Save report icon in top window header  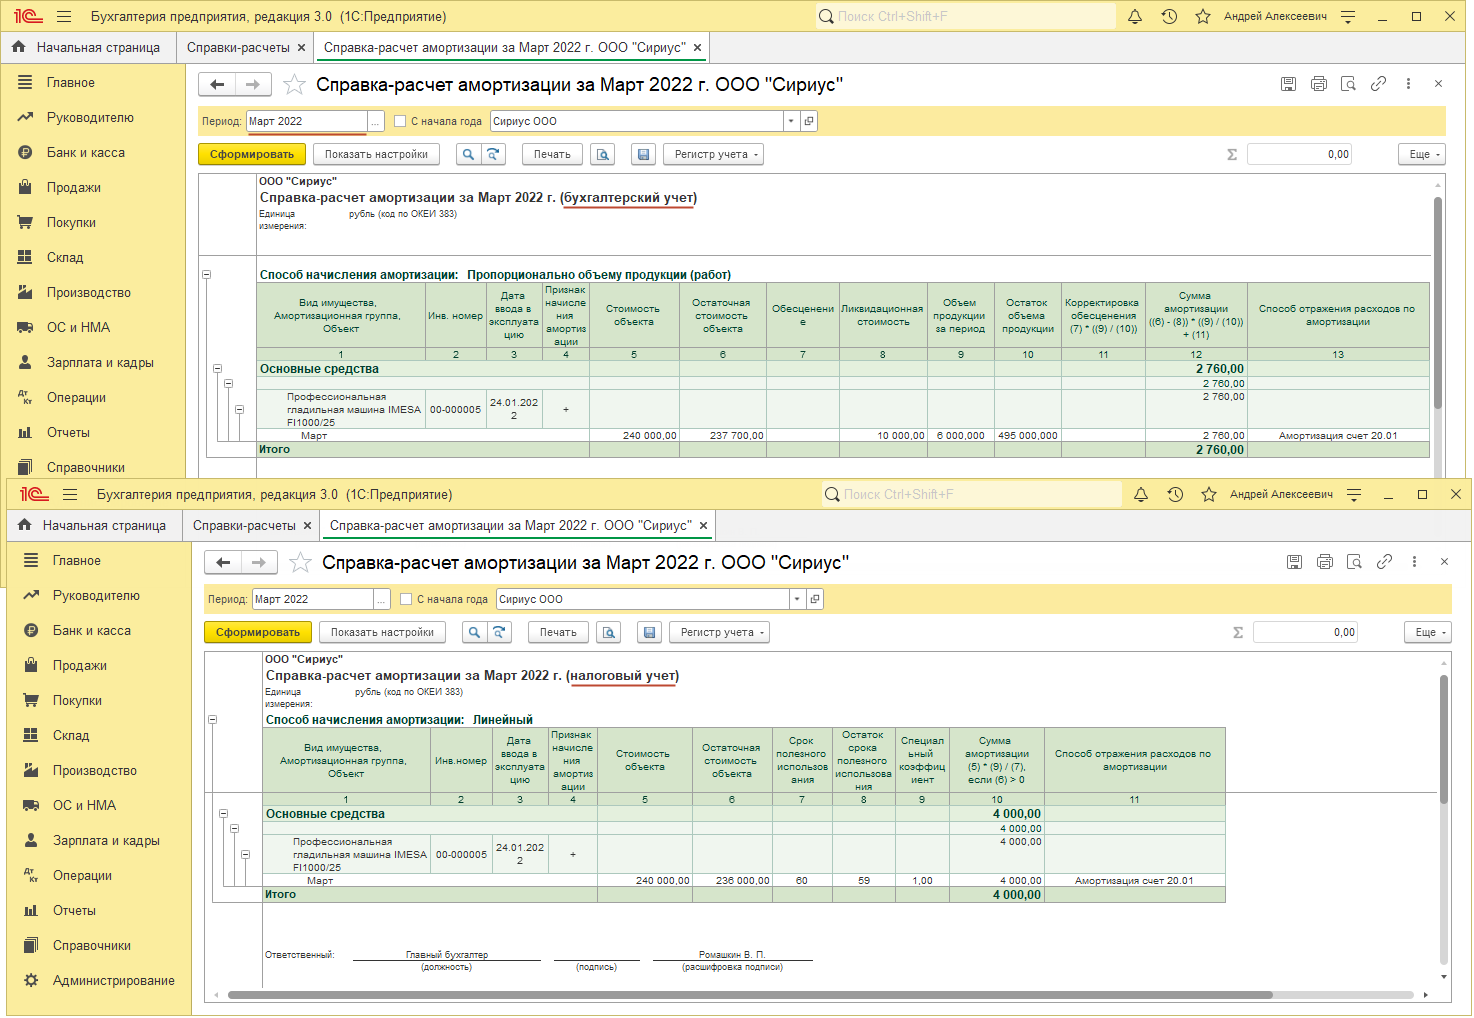pos(1288,84)
